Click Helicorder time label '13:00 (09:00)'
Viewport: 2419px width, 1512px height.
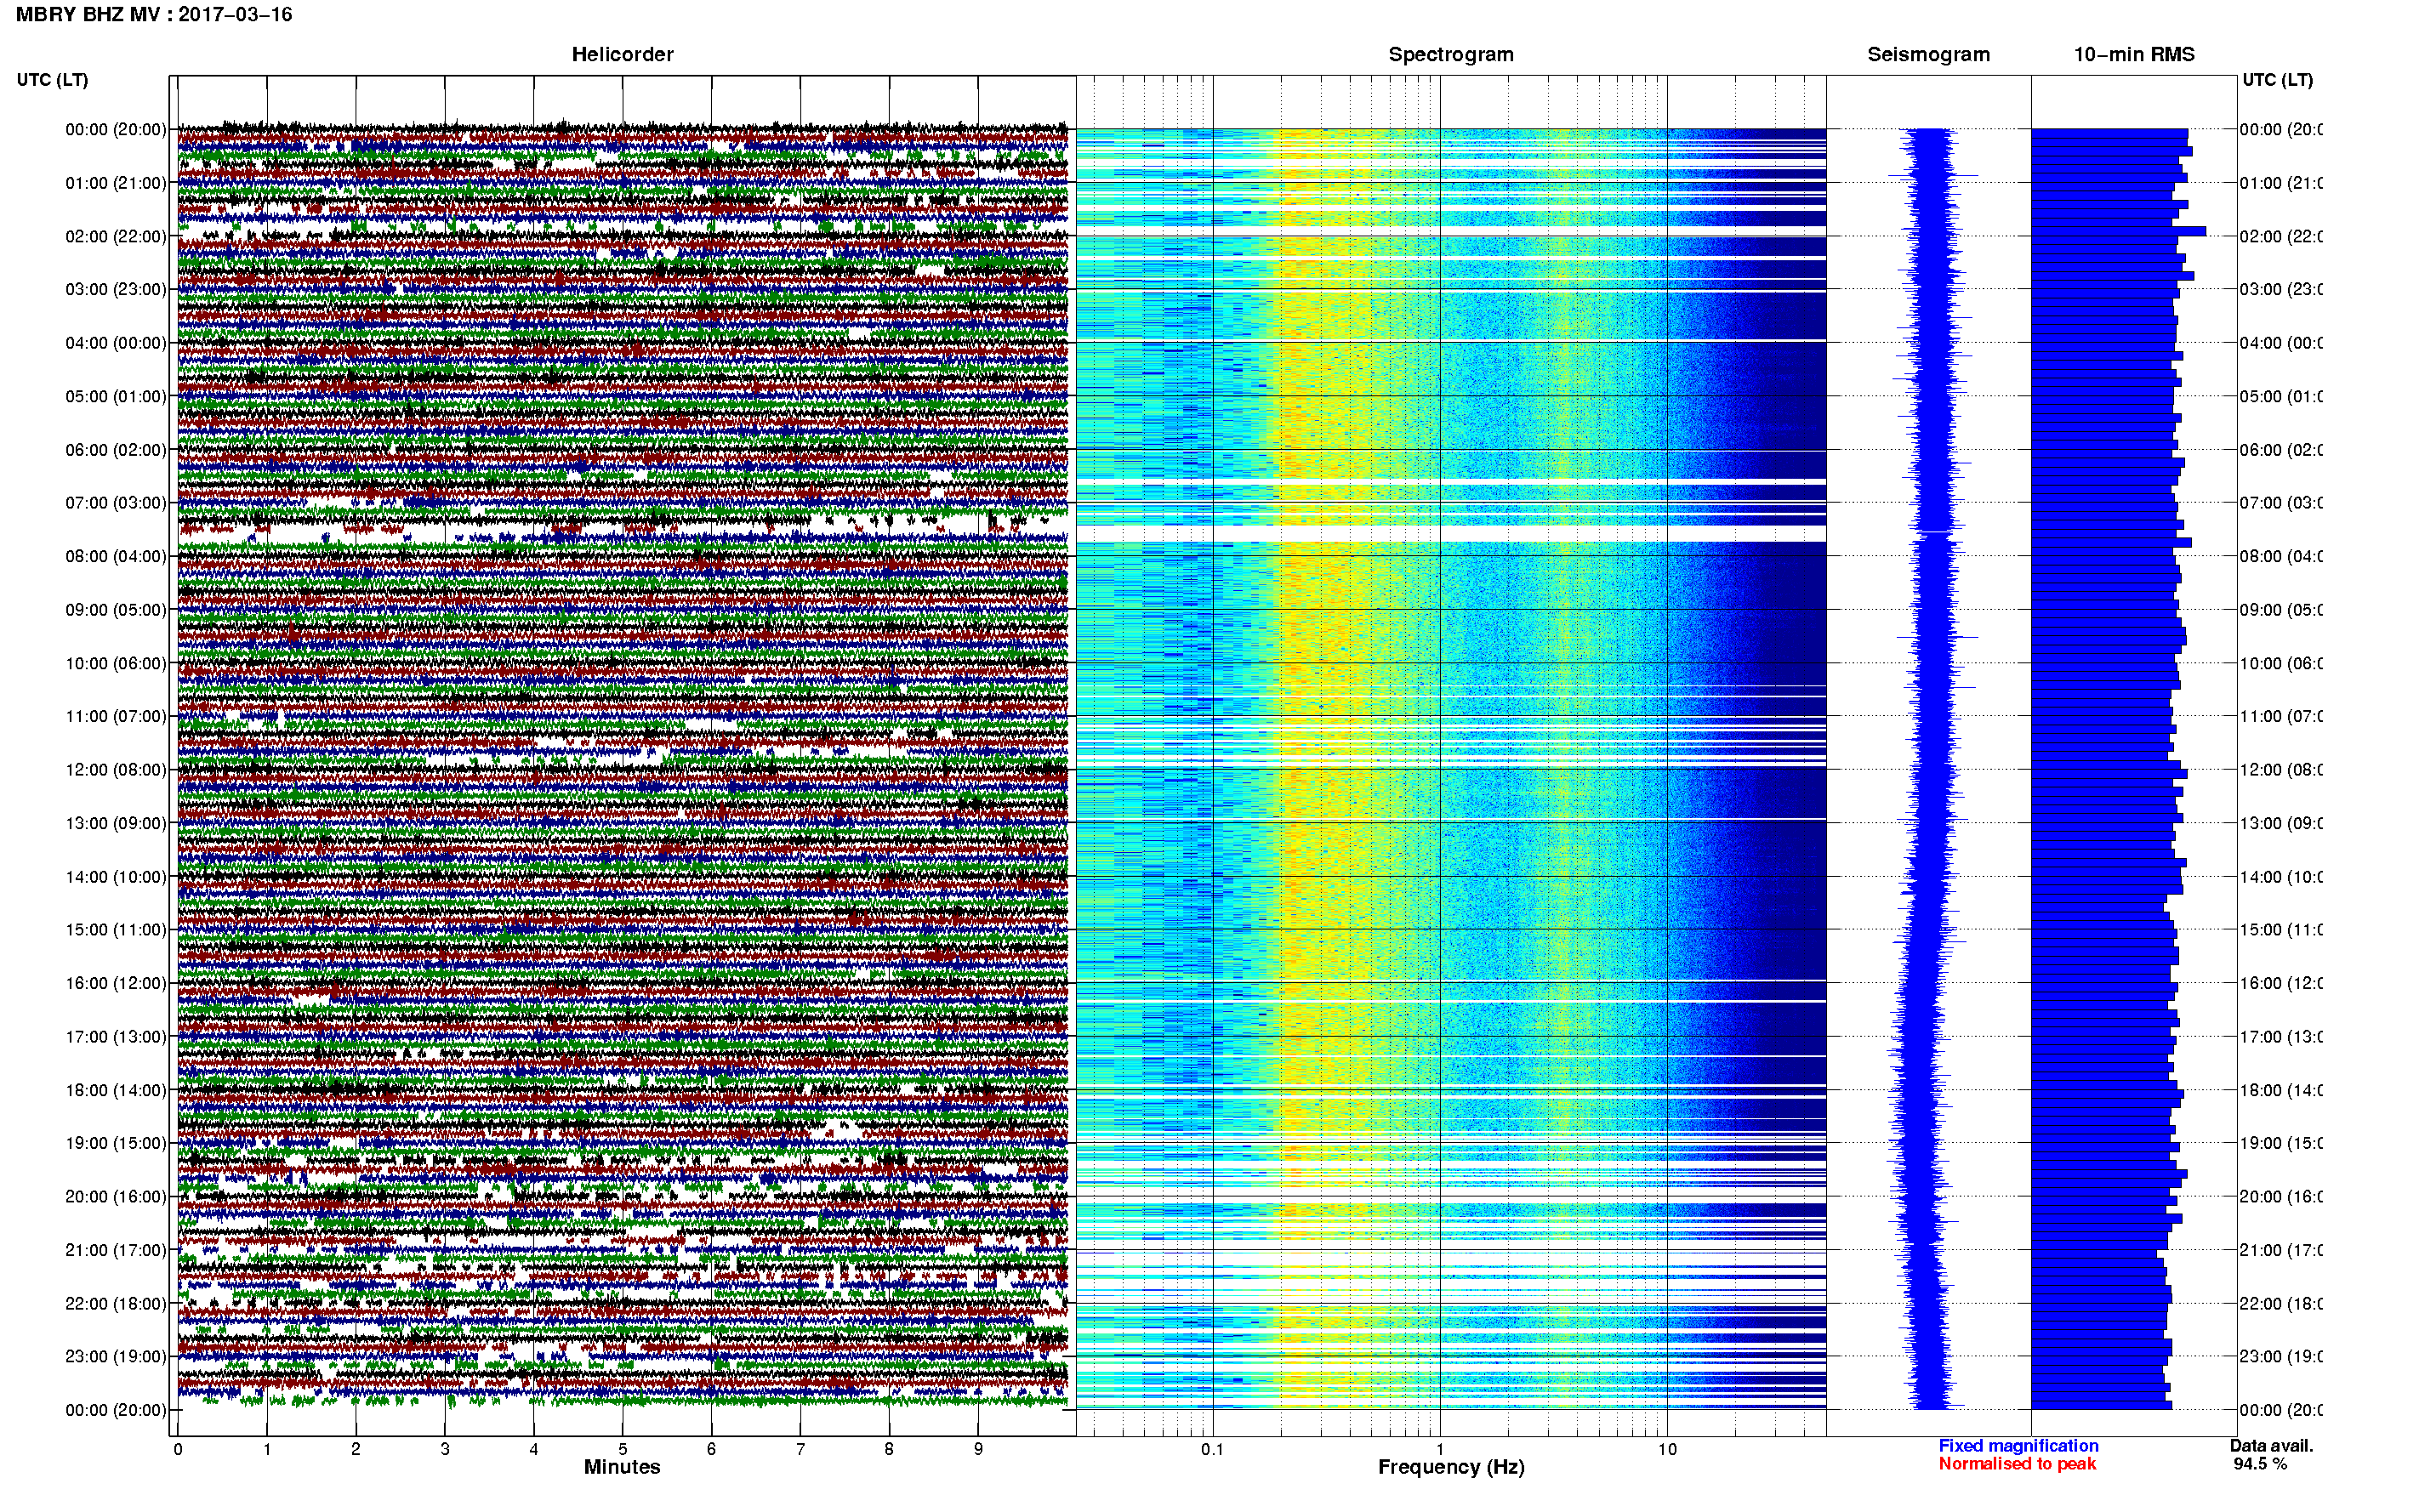click(x=116, y=823)
